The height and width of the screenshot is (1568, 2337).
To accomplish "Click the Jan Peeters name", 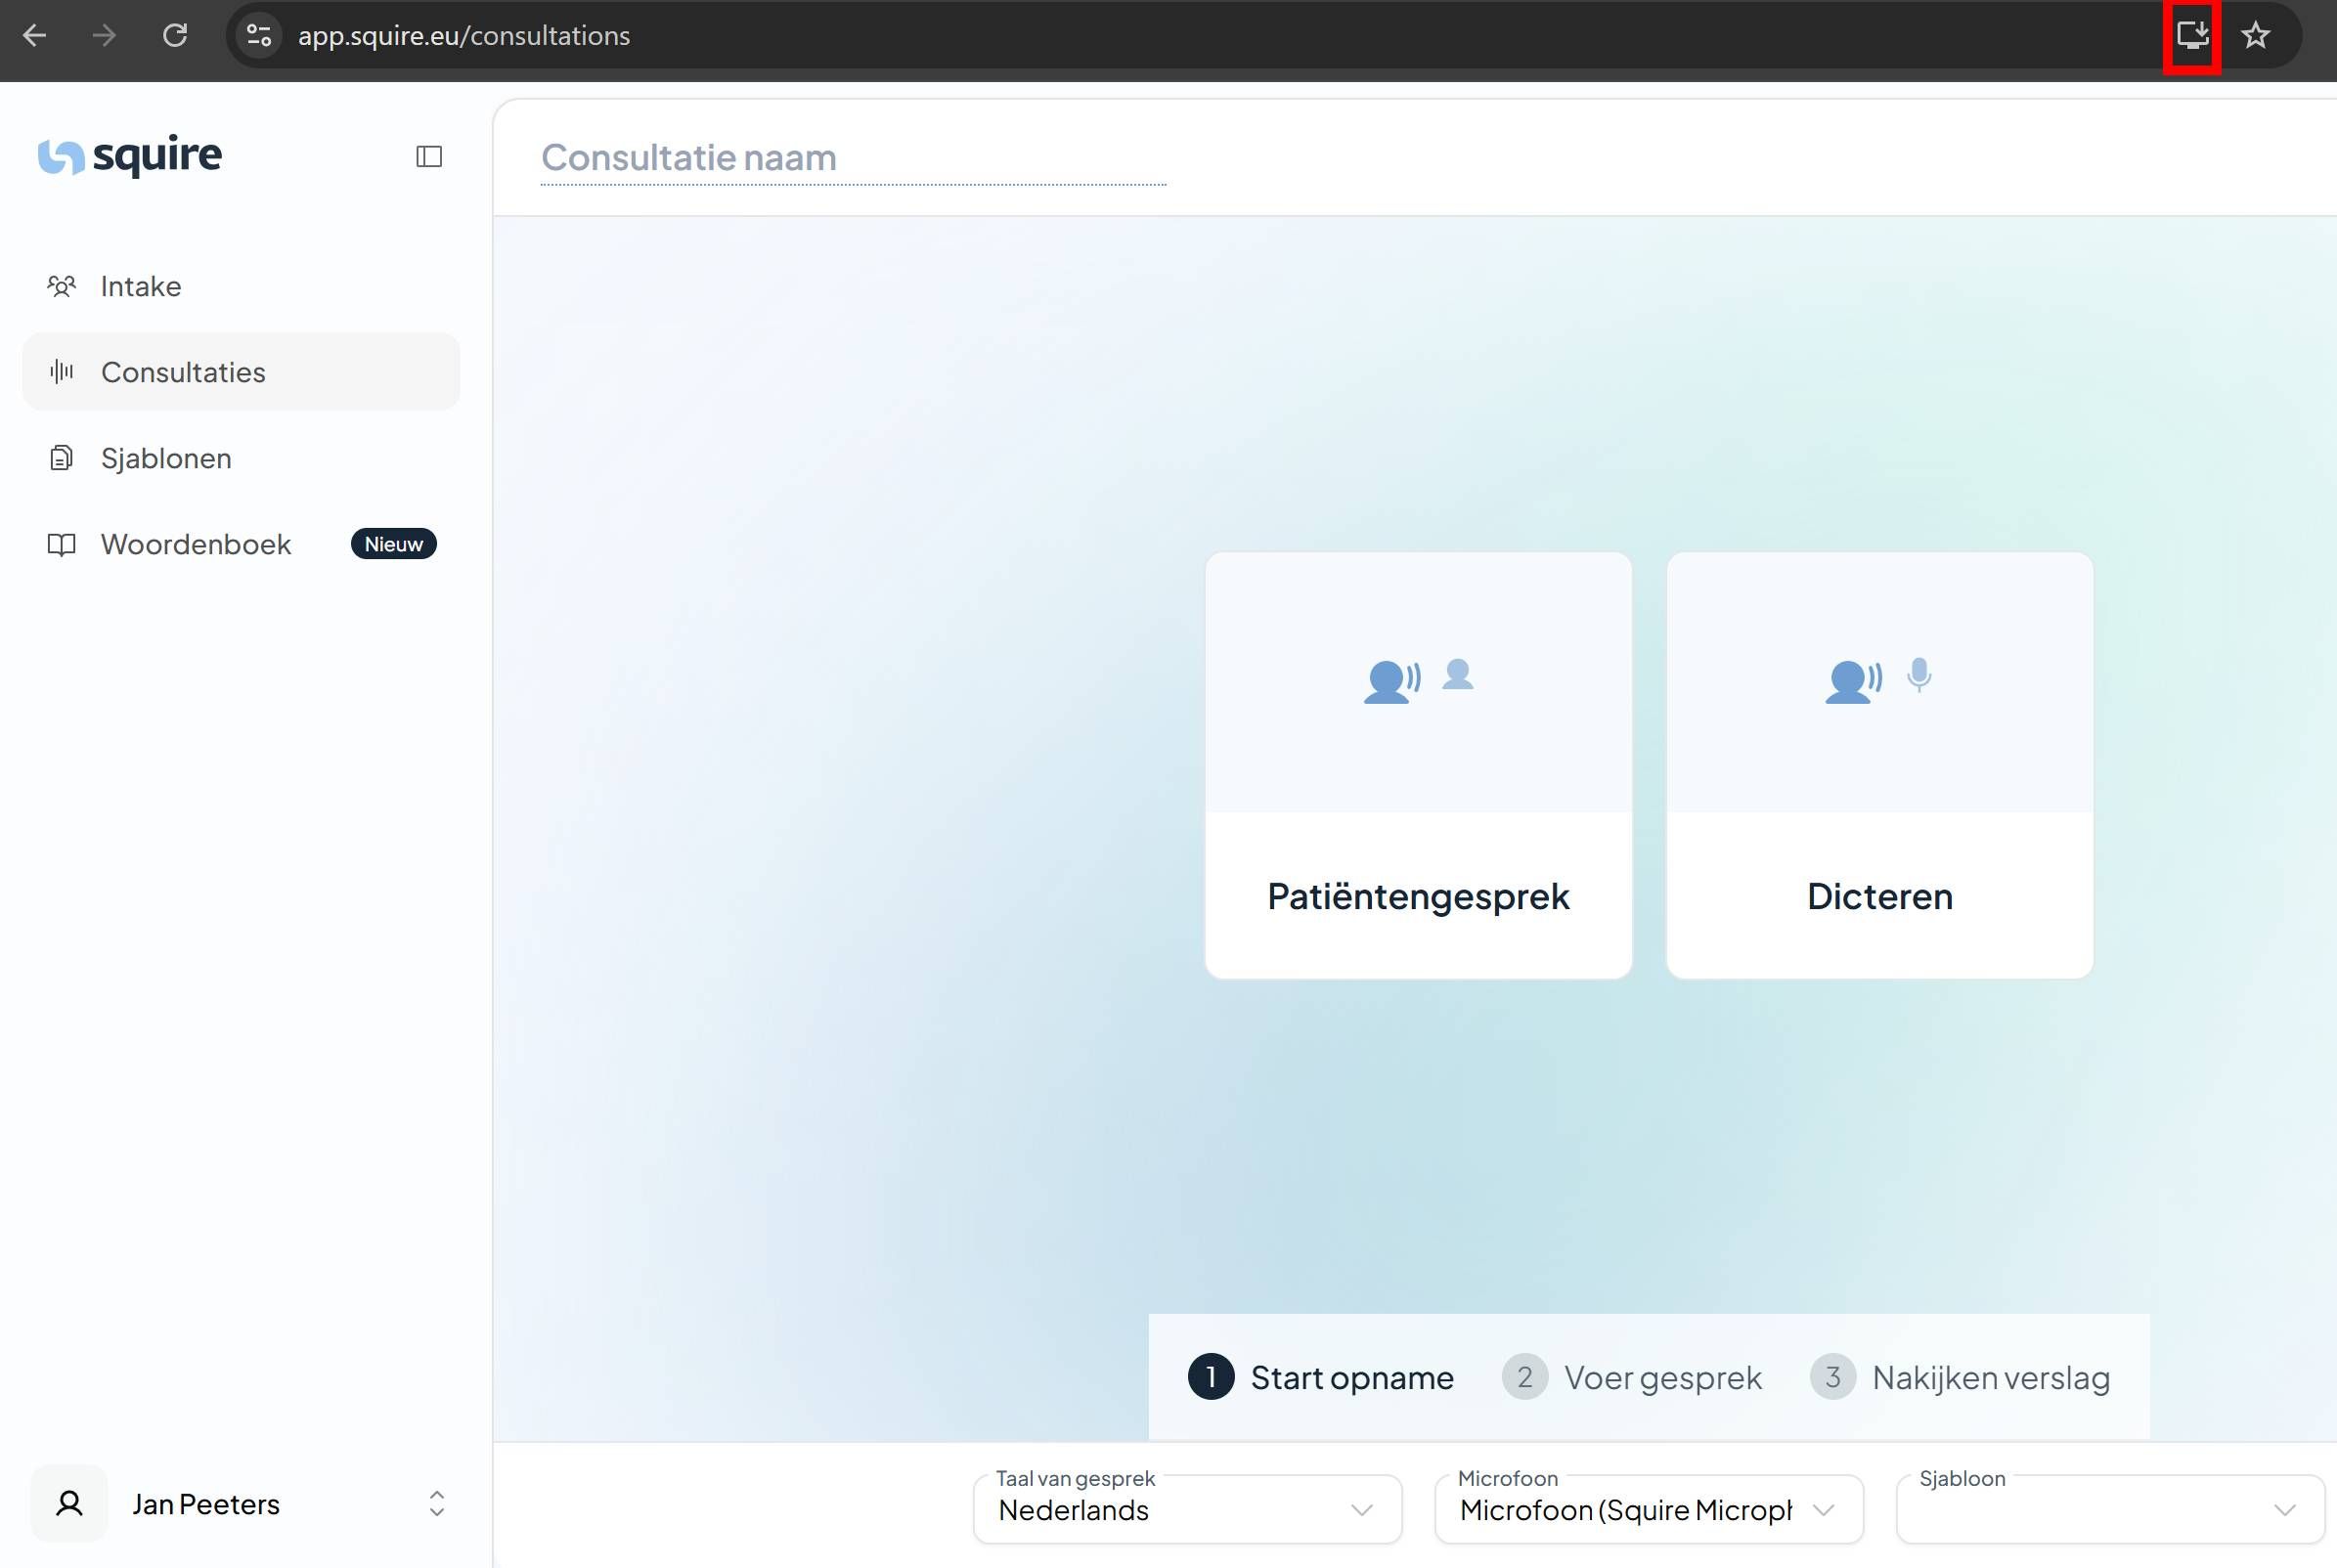I will click(x=206, y=1504).
